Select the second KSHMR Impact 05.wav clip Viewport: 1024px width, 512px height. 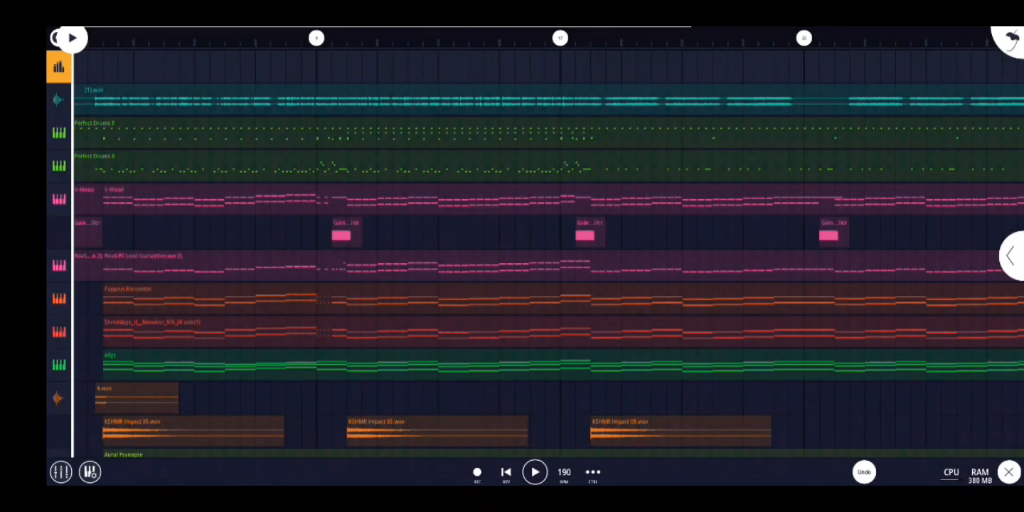[437, 432]
